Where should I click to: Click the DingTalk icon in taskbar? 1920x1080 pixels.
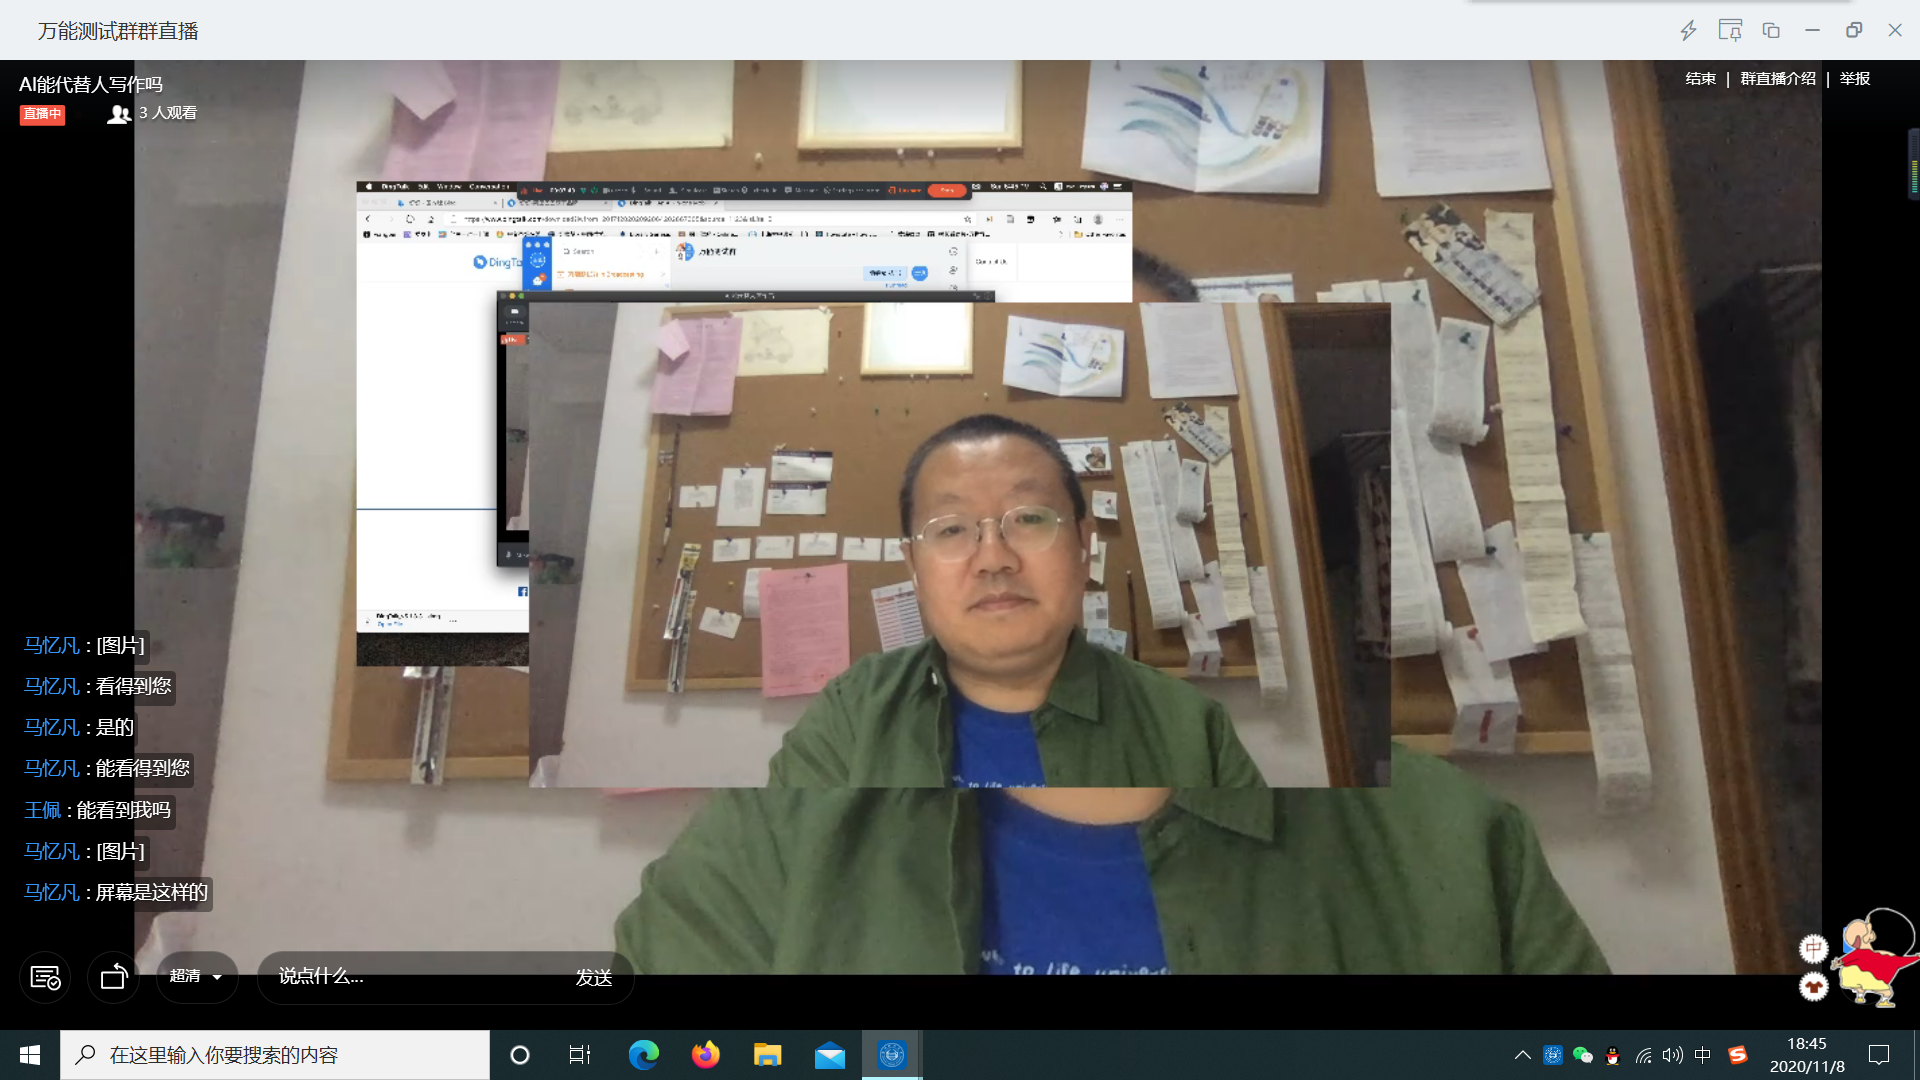pyautogui.click(x=891, y=1055)
